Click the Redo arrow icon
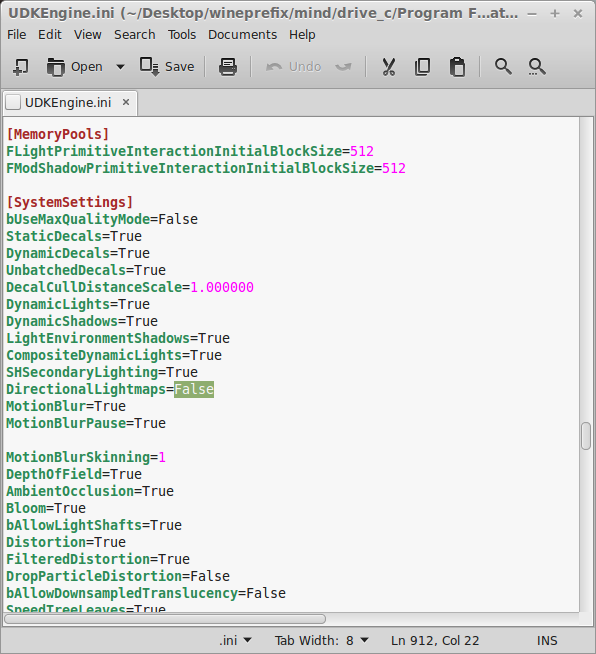 tap(344, 67)
